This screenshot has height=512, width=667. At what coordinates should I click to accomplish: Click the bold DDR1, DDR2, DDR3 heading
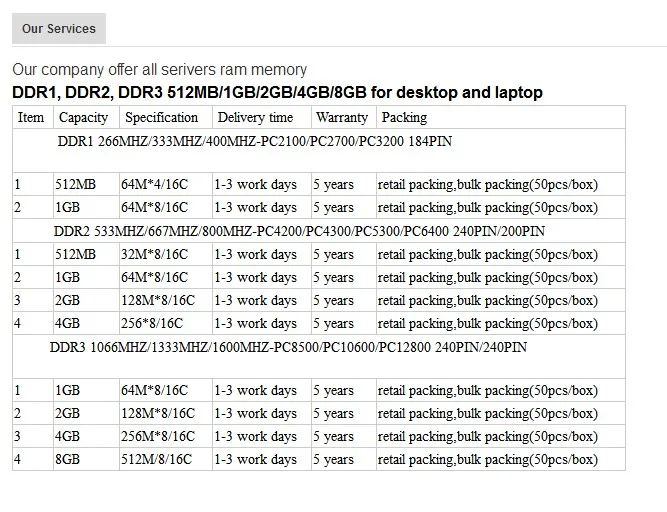tap(277, 93)
